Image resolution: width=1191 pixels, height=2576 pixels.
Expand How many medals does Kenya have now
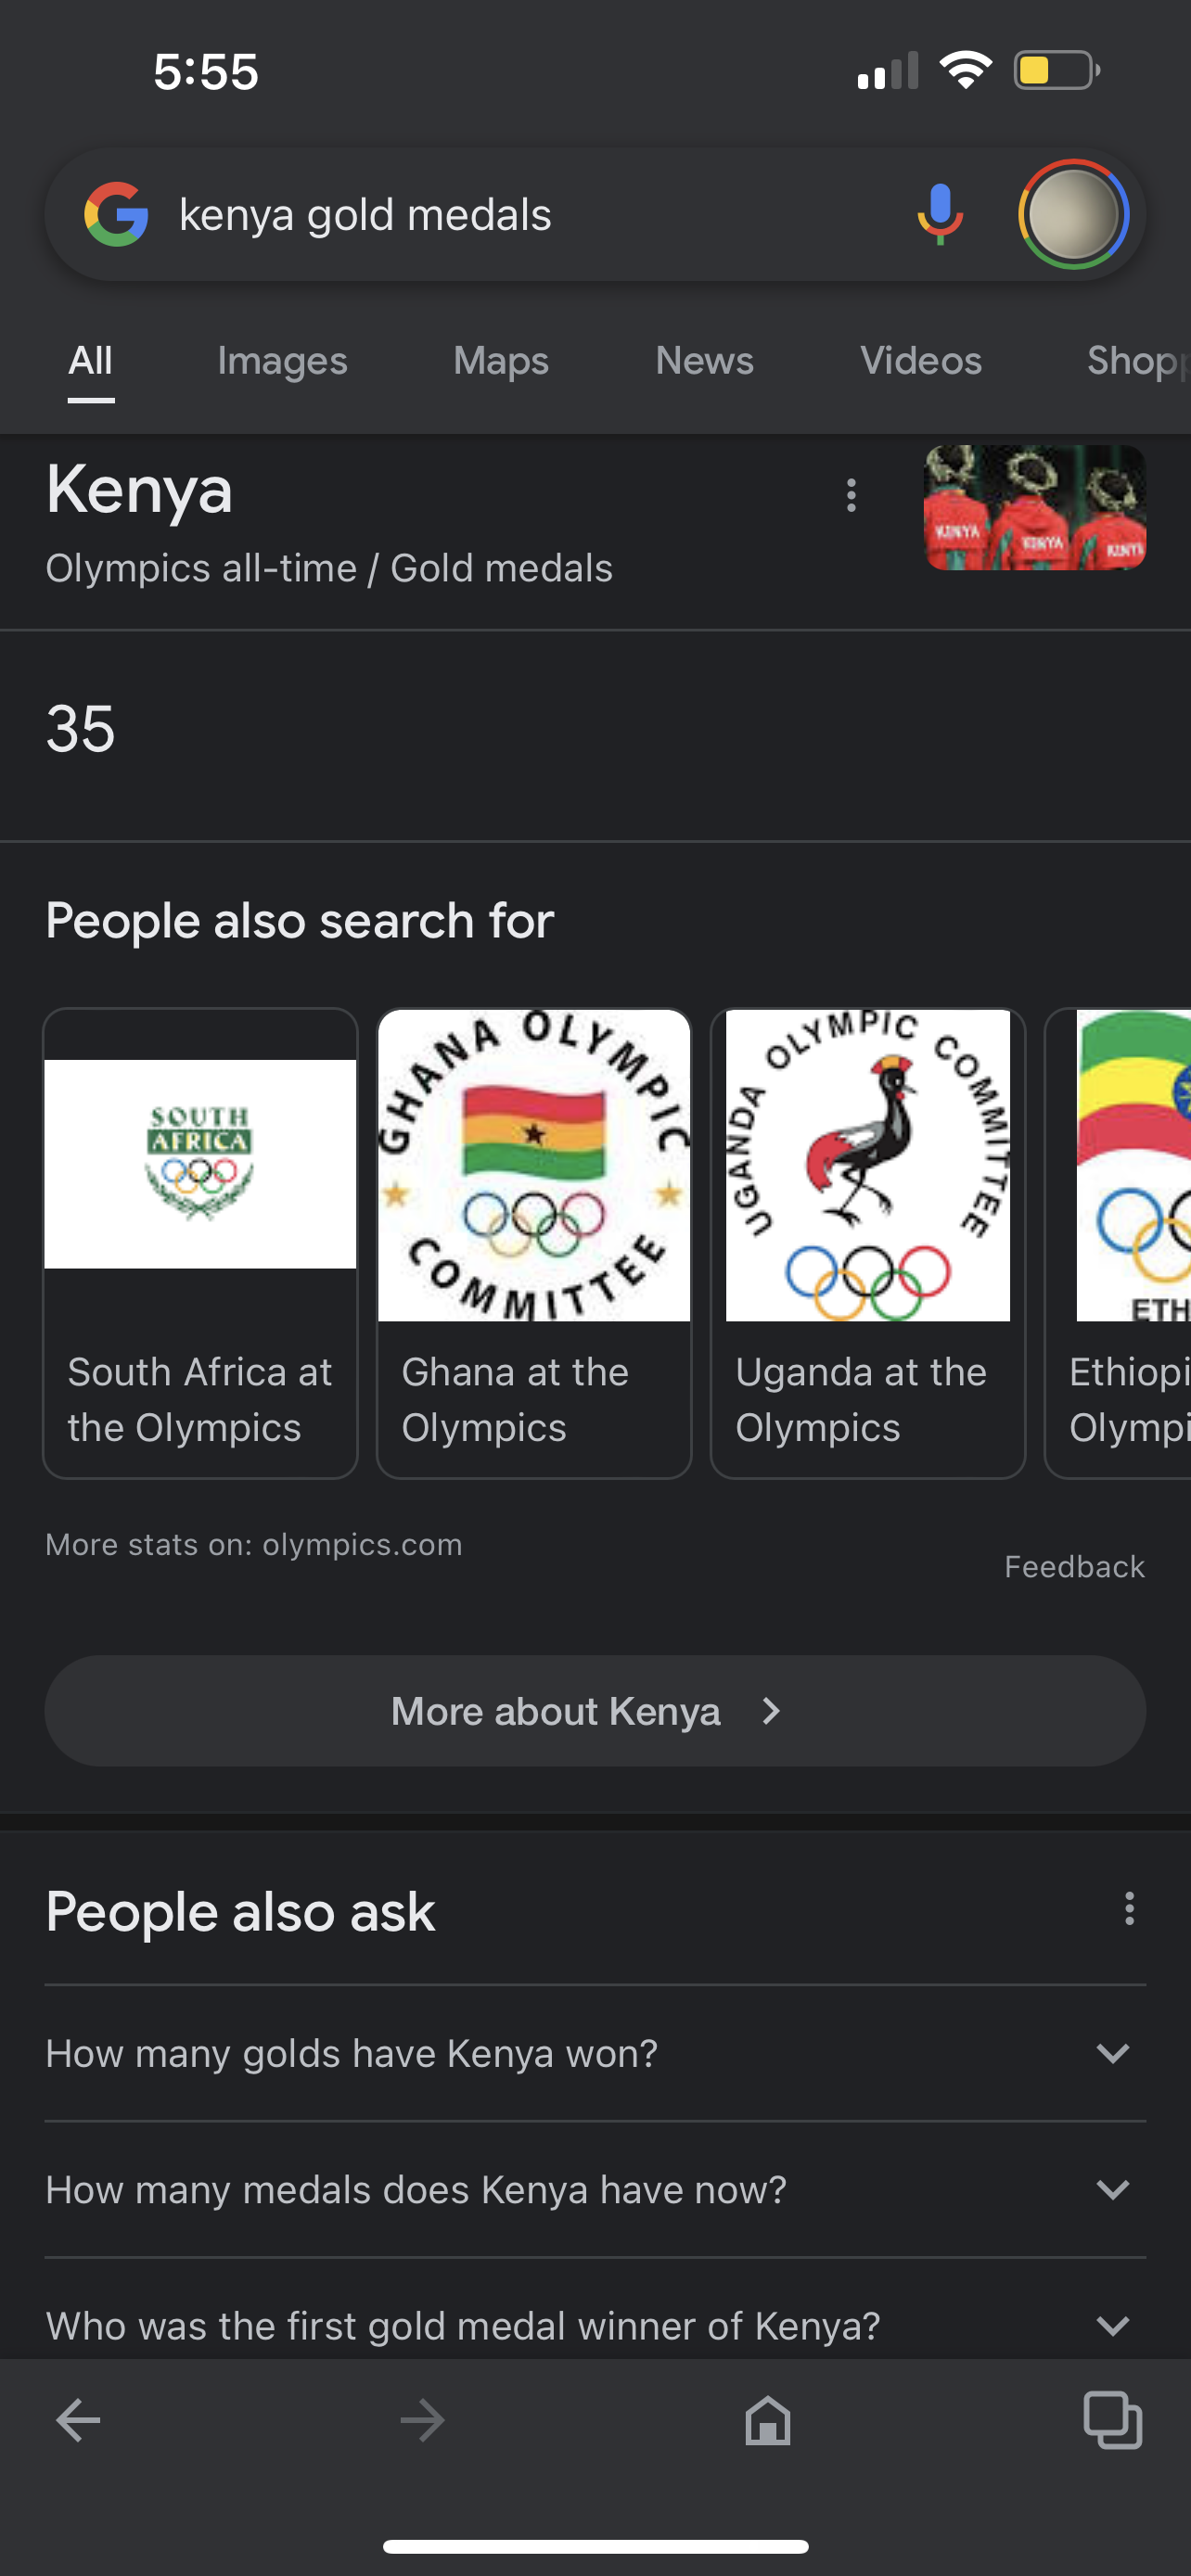click(x=595, y=2189)
